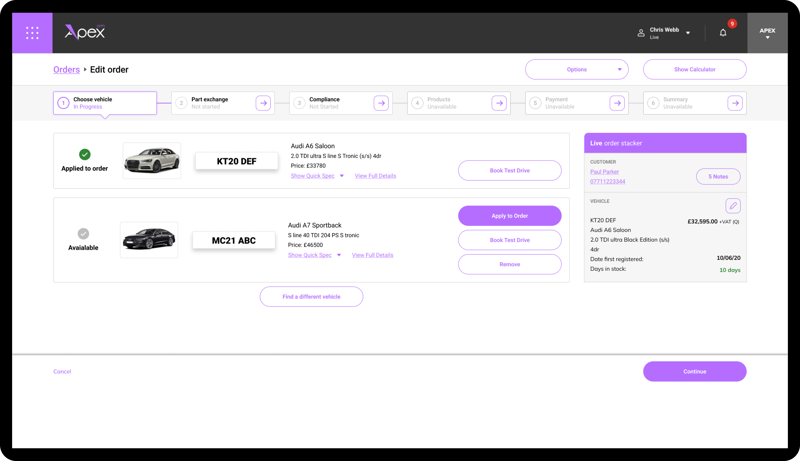
Task: Click customer phone number 07711223344
Action: pos(608,182)
